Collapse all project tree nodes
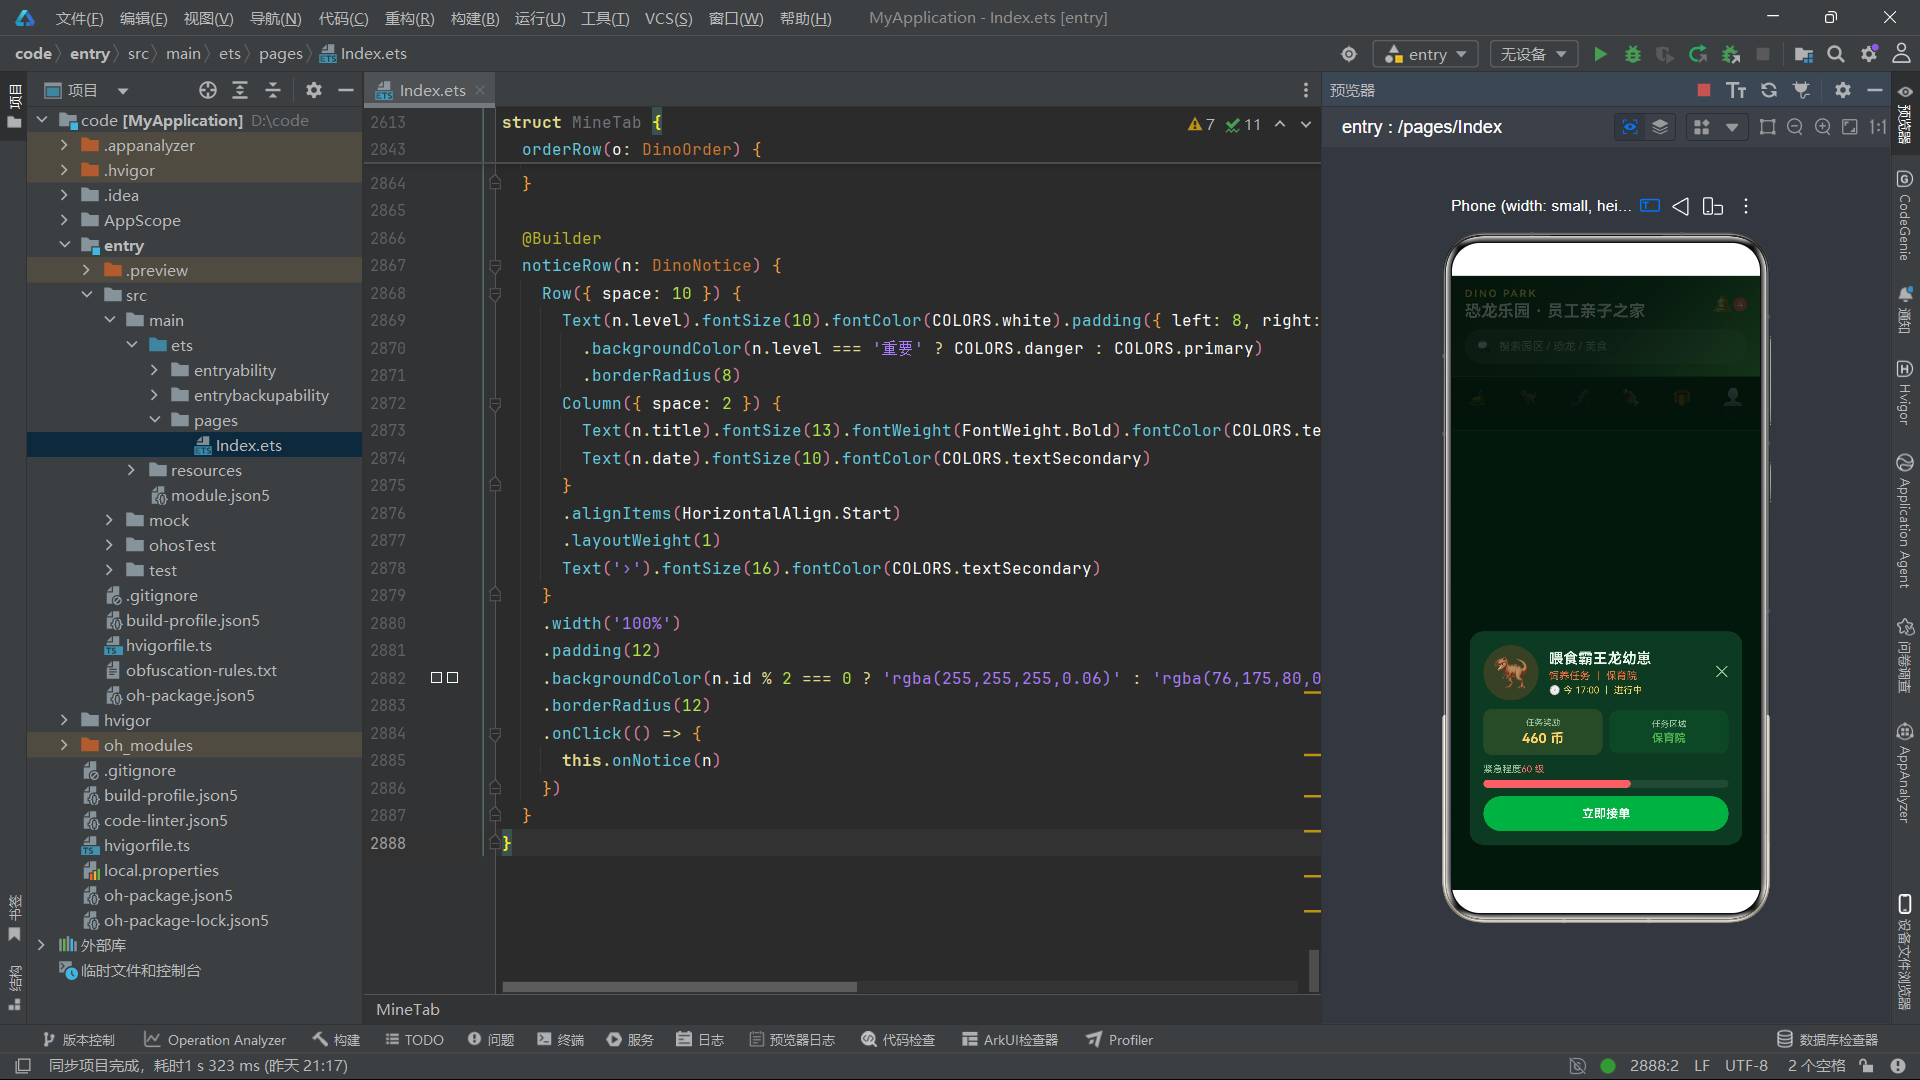 (273, 90)
